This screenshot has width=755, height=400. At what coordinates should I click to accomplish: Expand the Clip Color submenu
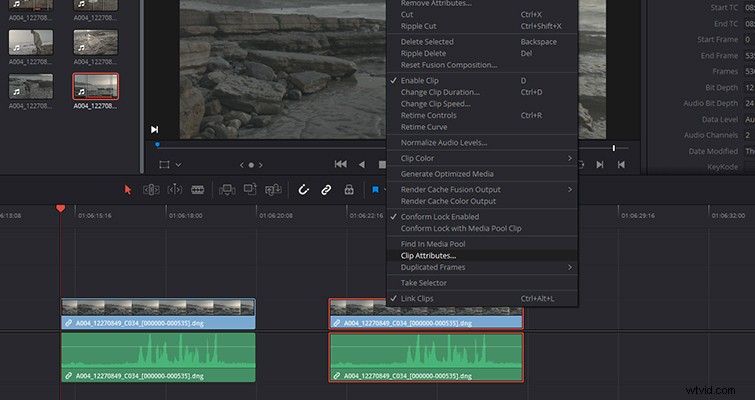pos(482,158)
